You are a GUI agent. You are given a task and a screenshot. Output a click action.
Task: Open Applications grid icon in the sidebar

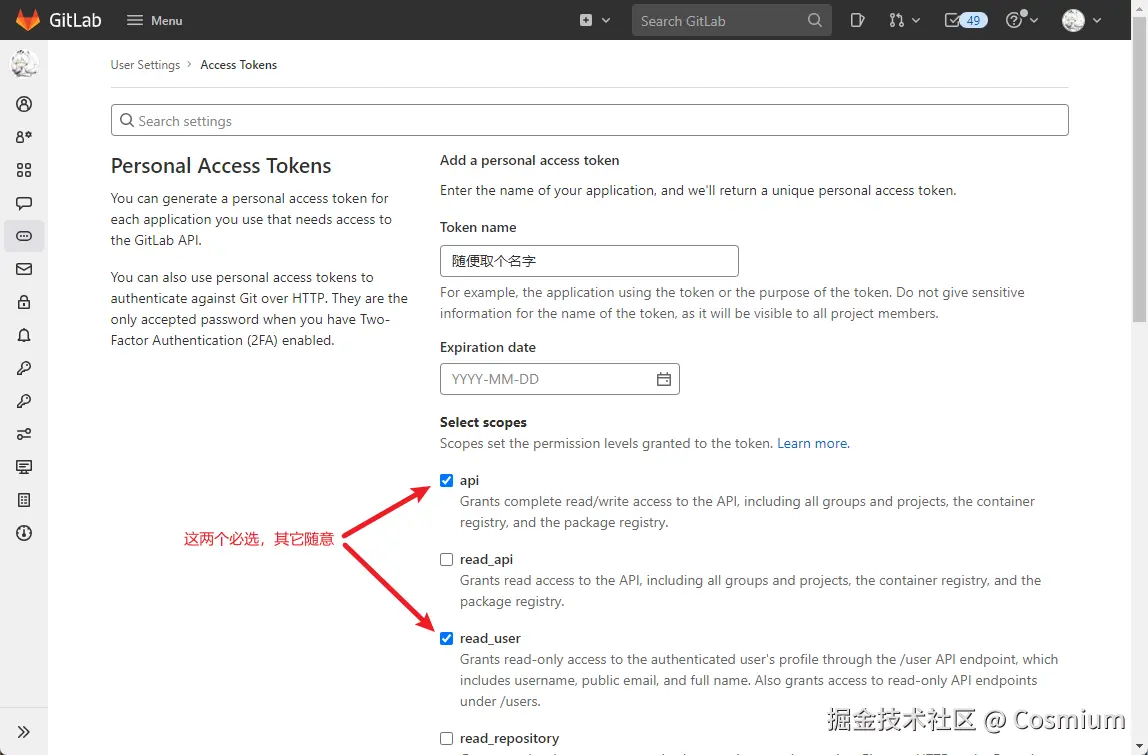click(x=24, y=170)
